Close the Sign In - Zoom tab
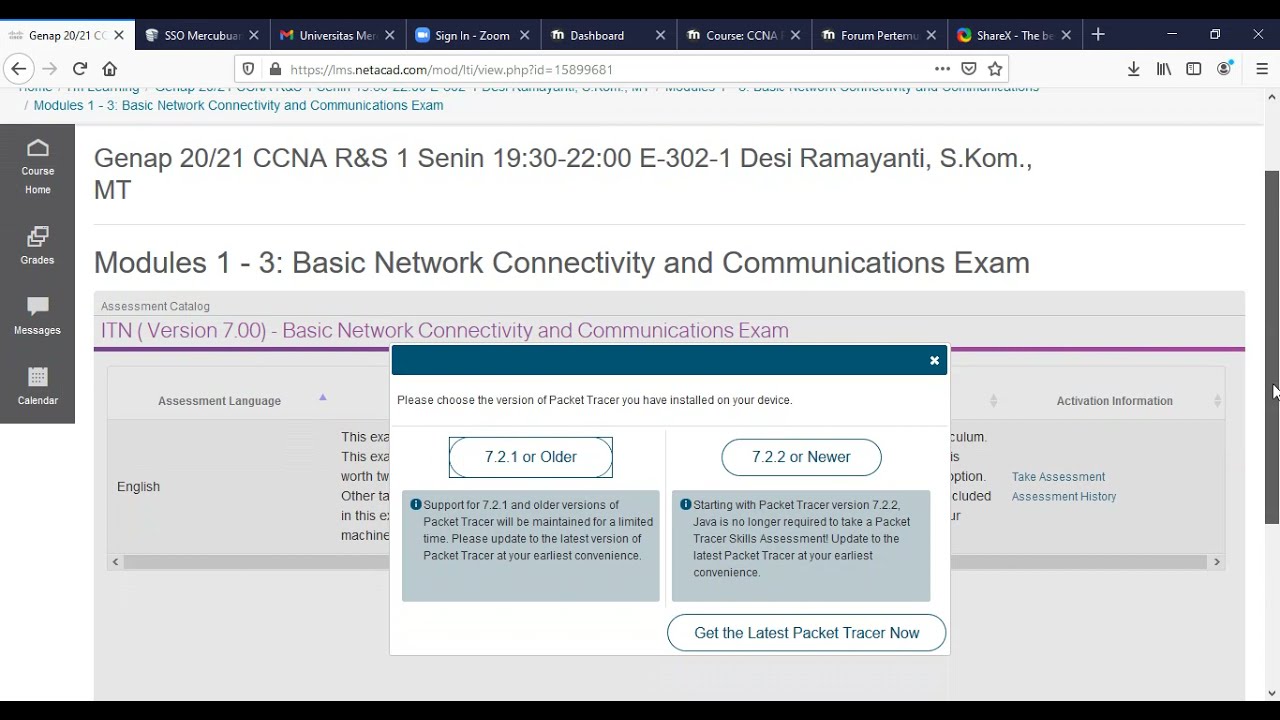This screenshot has width=1280, height=720. tap(525, 35)
